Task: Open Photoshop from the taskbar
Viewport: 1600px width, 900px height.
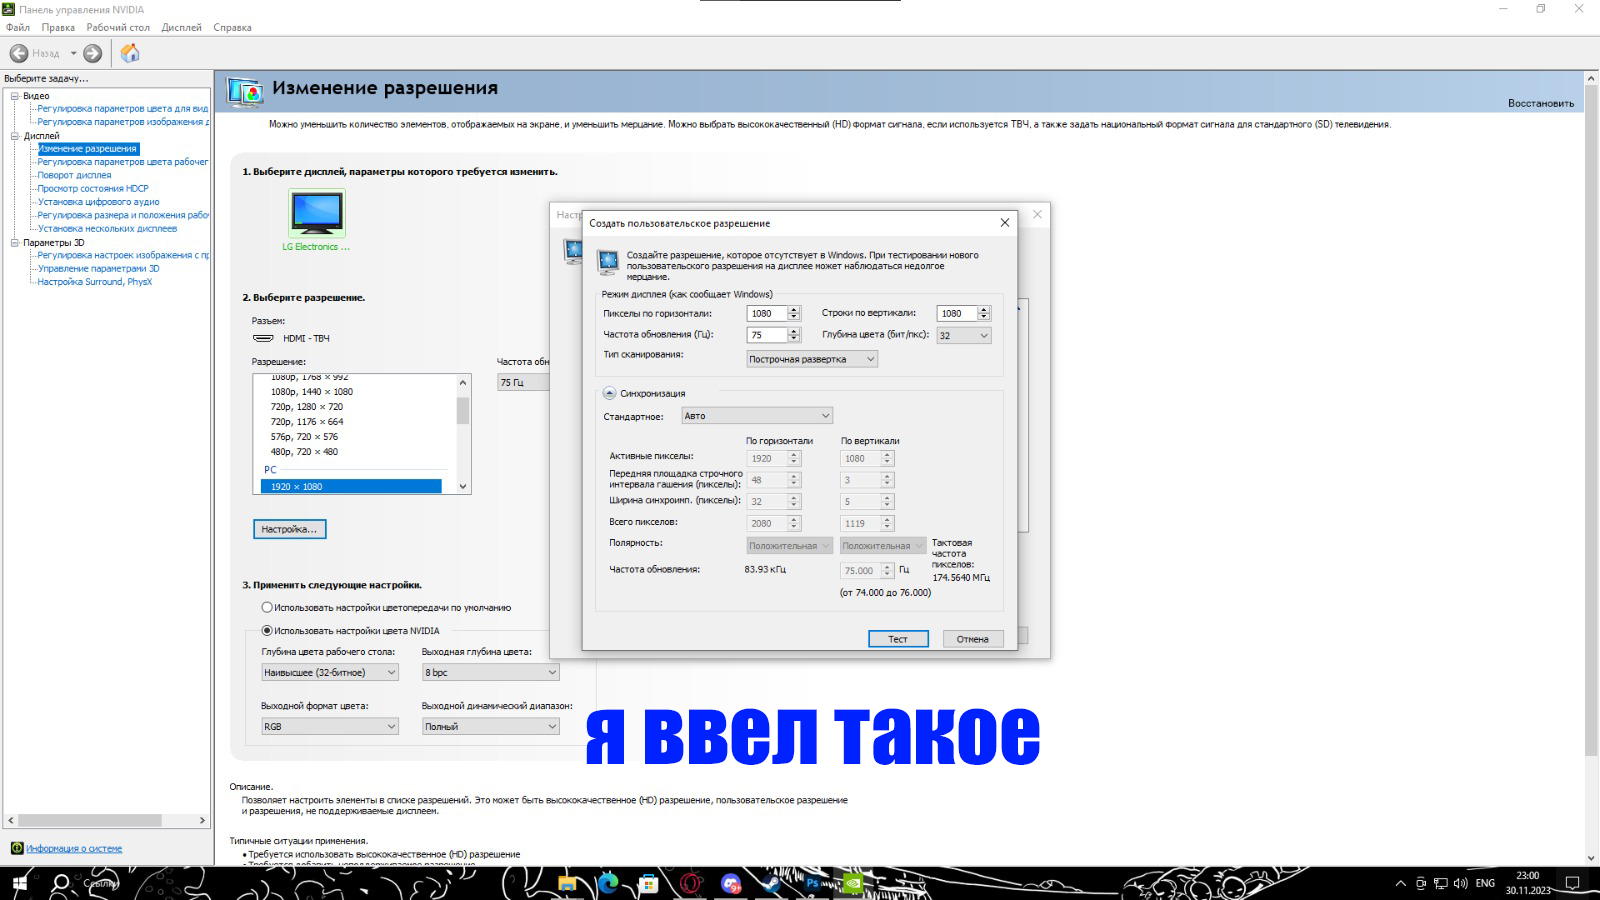Action: click(812, 883)
